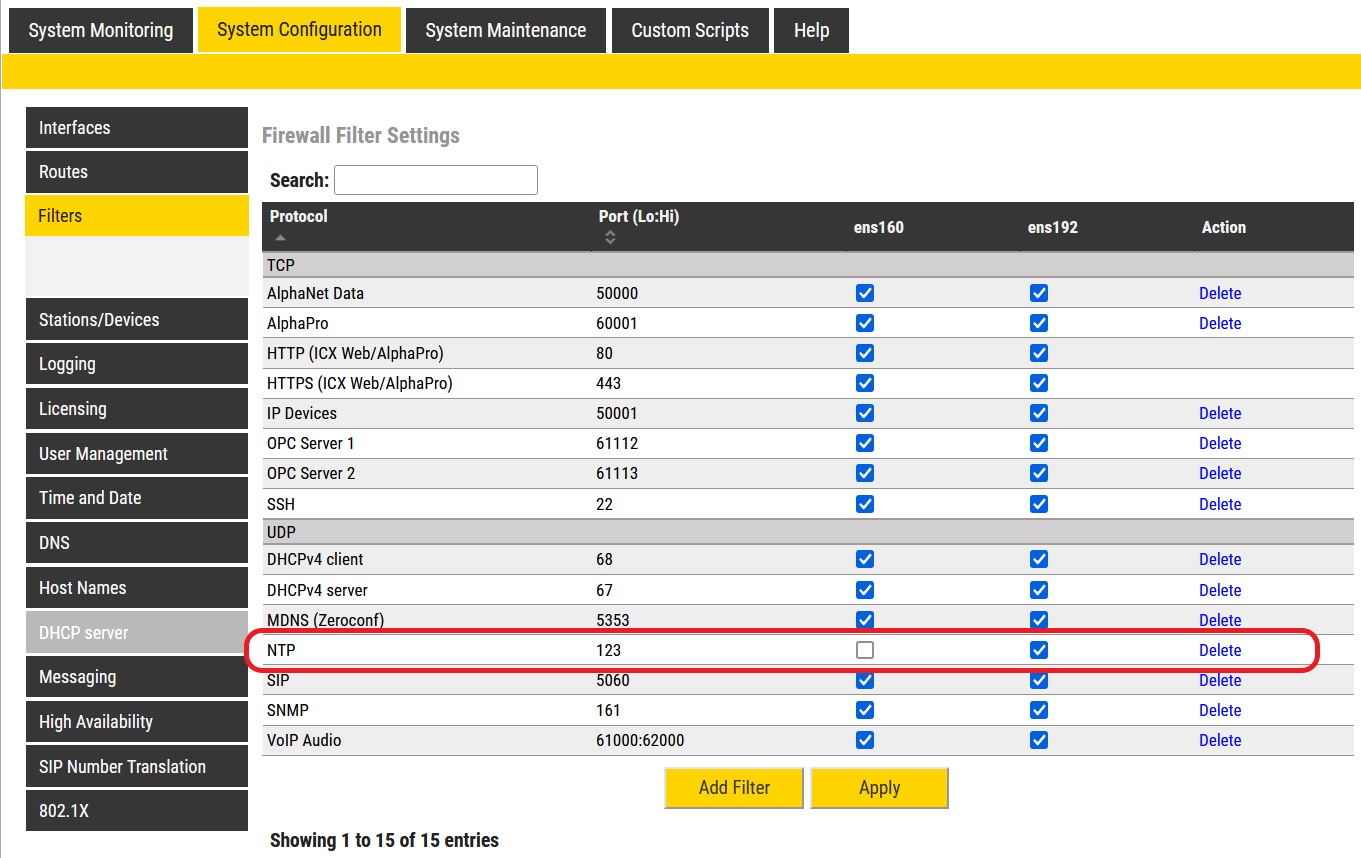Screen dimensions: 1361x858
Task: Uncheck SNMP ens160 checkbox
Action: [x=865, y=710]
